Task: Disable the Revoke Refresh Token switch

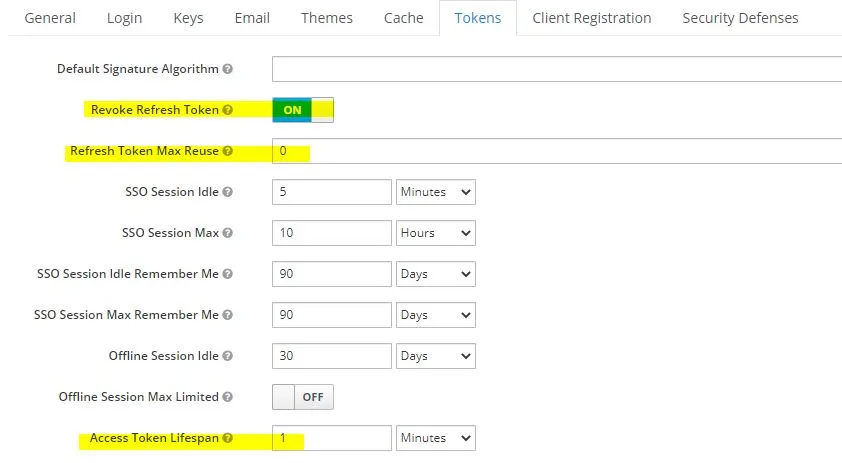Action: tap(303, 110)
